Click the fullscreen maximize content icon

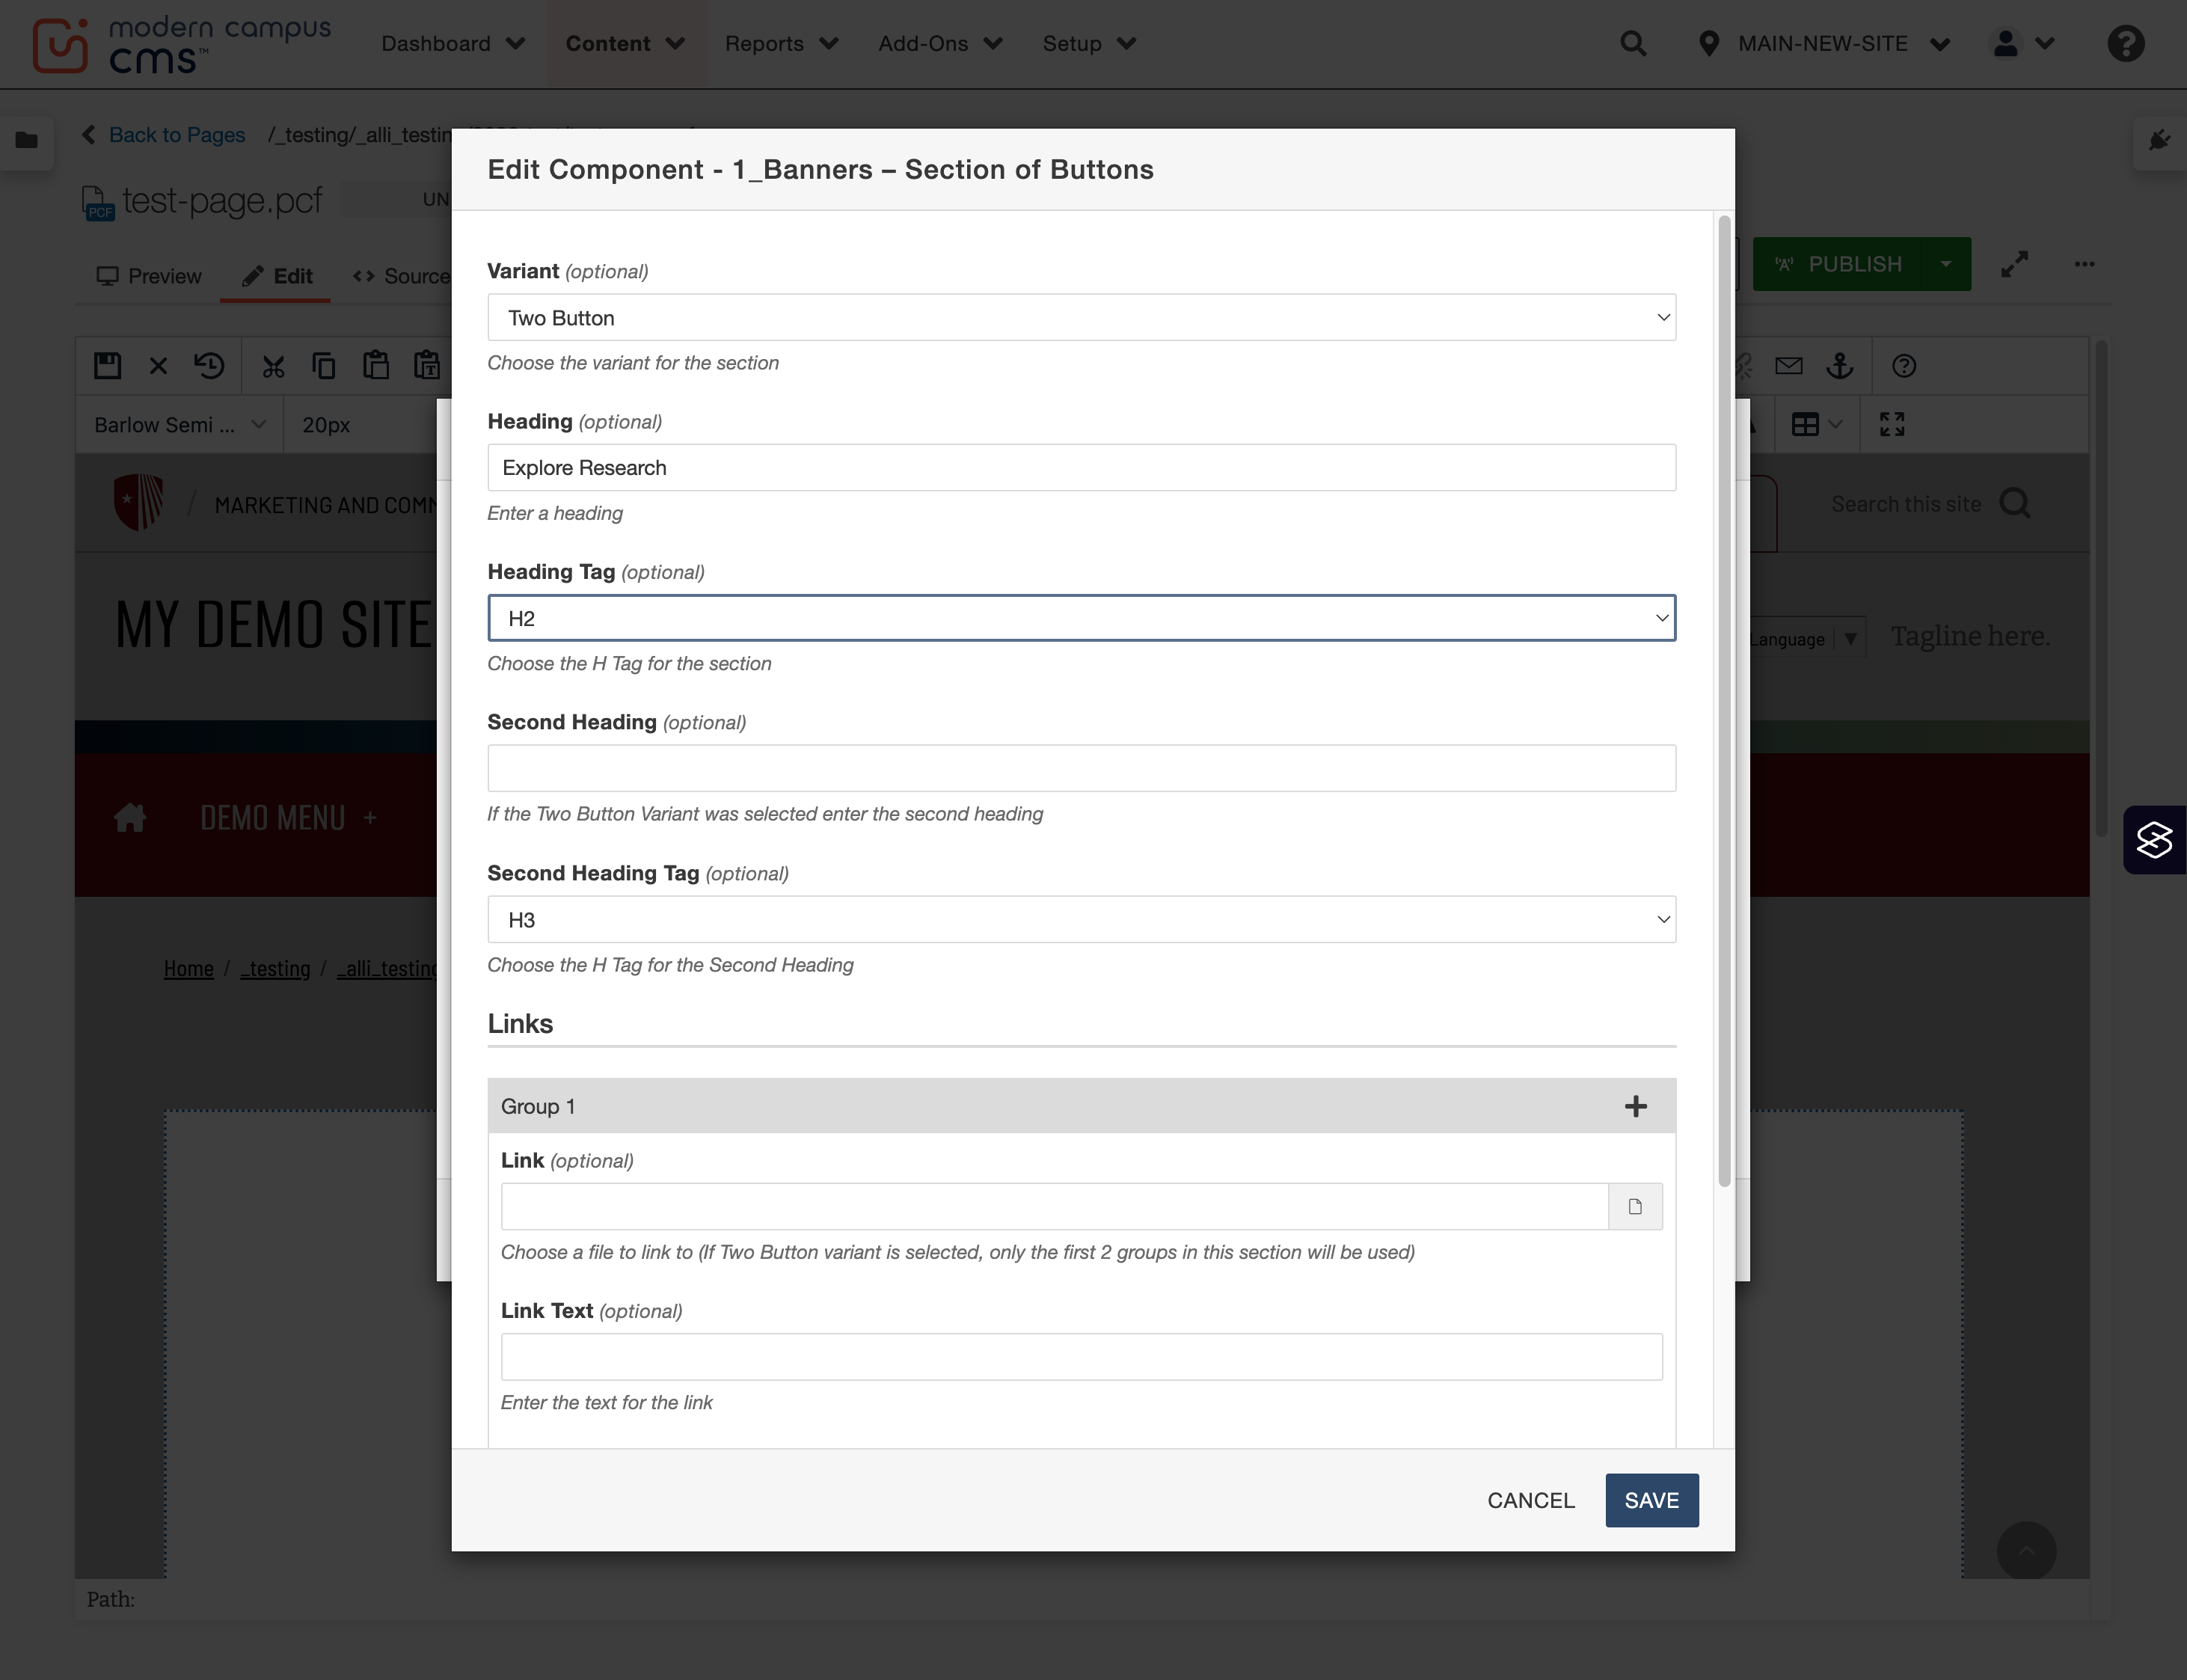pyautogui.click(x=1892, y=425)
